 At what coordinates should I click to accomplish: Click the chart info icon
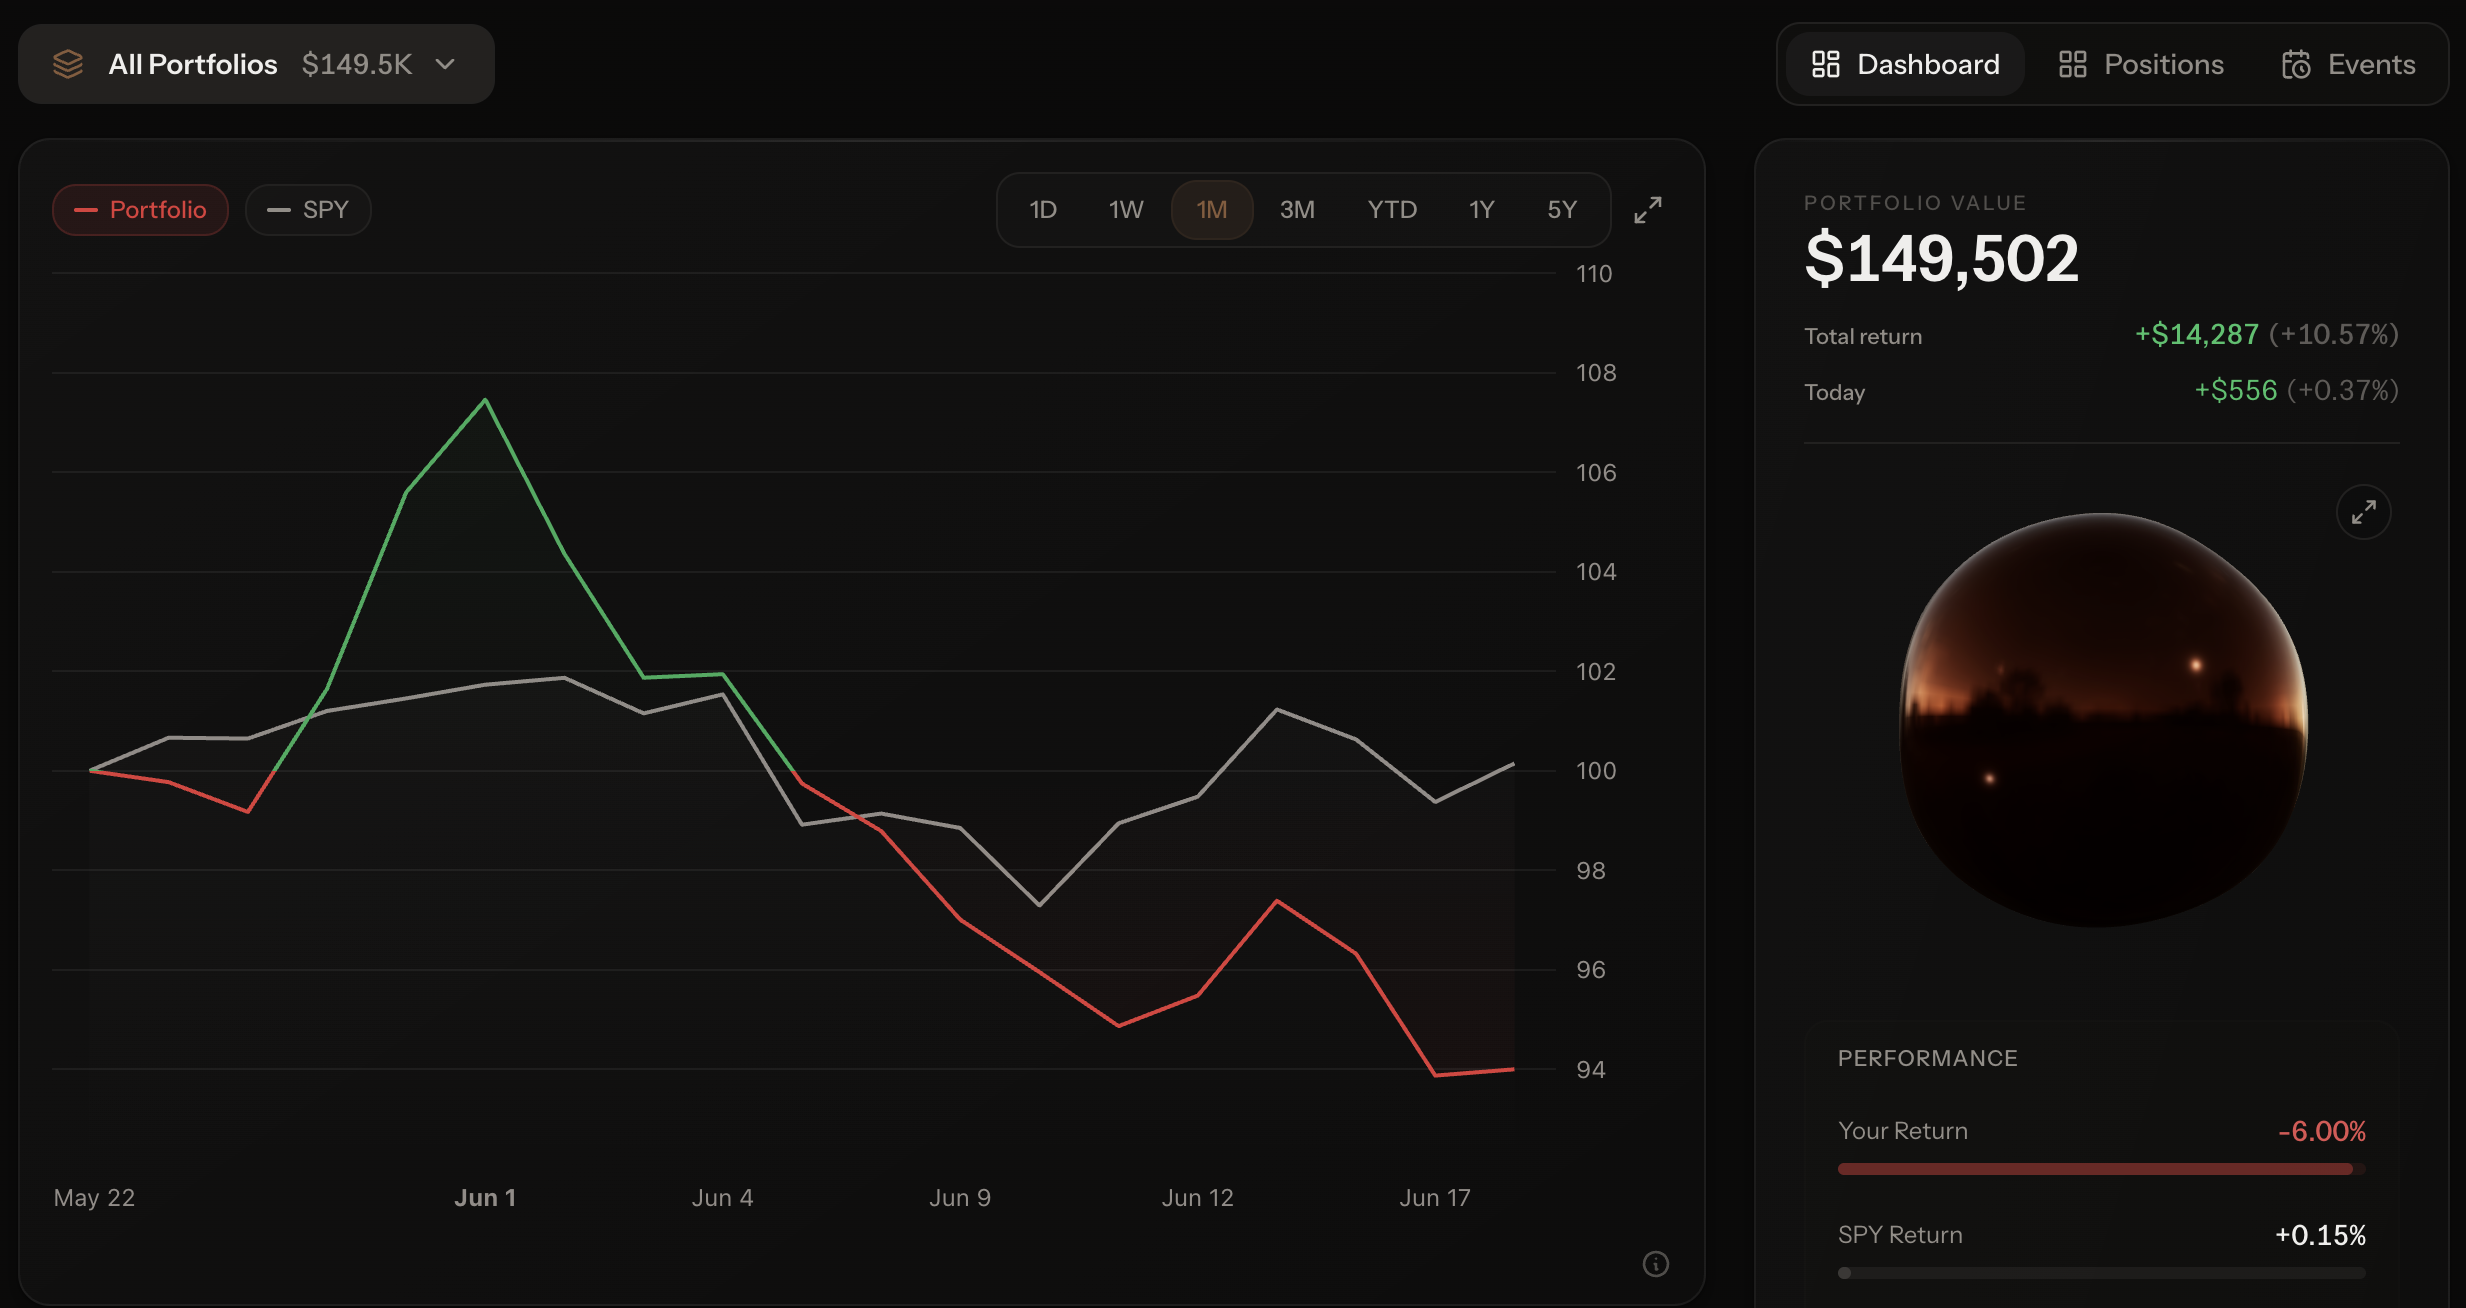click(1656, 1264)
